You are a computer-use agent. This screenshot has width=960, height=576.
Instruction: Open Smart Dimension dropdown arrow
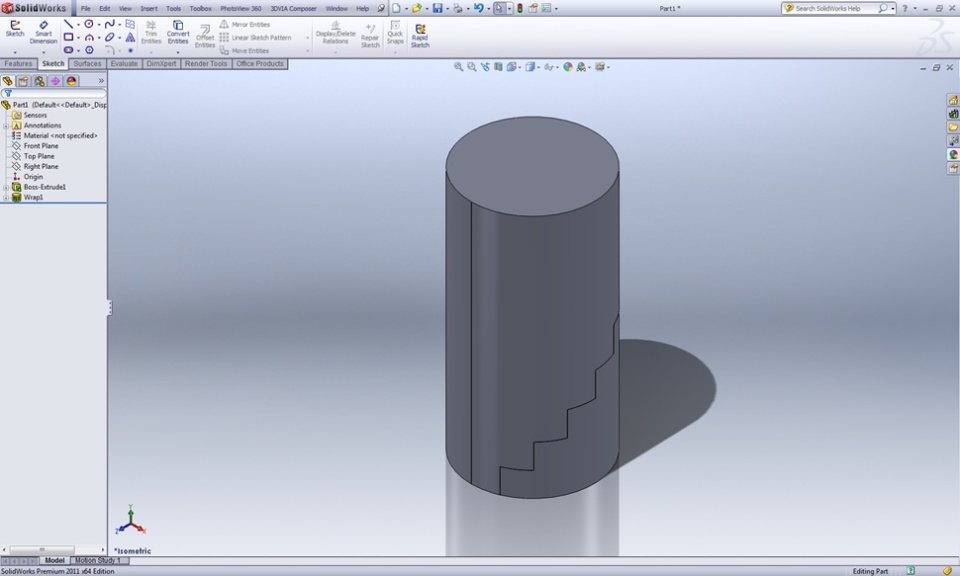tap(43, 52)
